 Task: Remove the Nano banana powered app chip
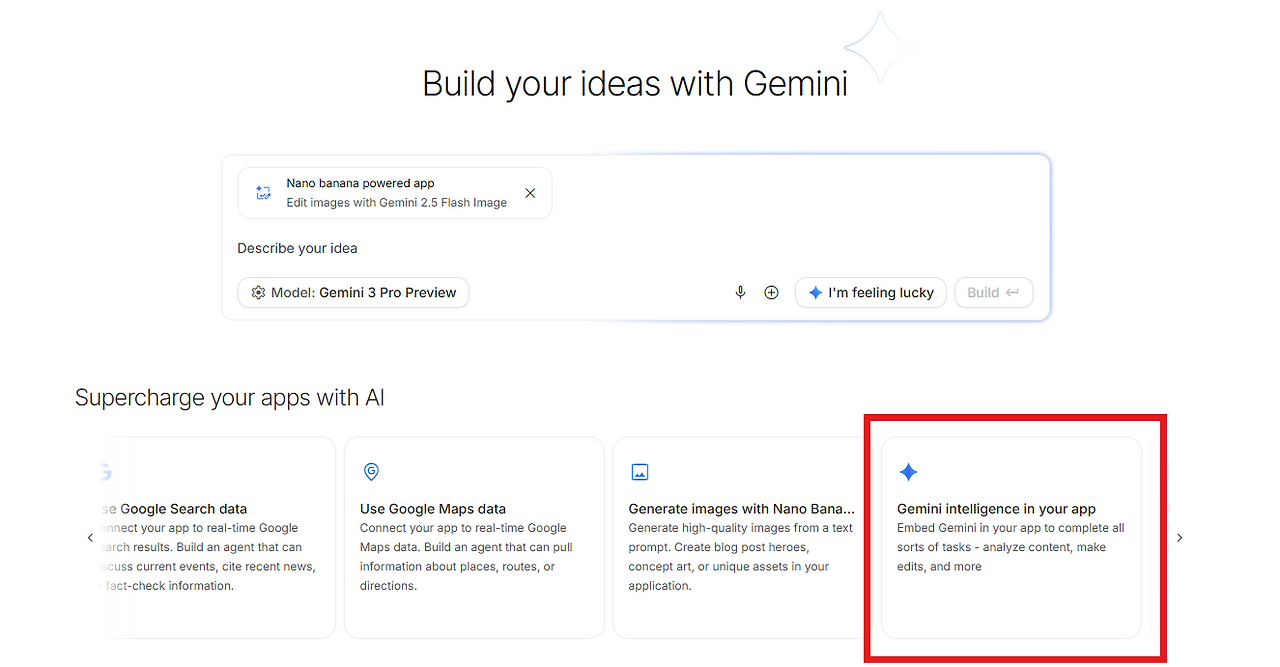pos(530,193)
